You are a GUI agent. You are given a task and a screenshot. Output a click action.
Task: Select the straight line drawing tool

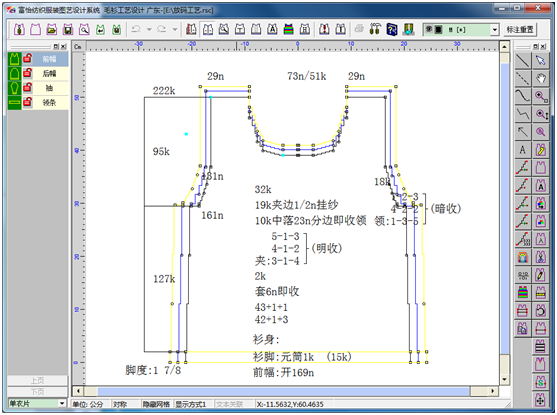523,61
